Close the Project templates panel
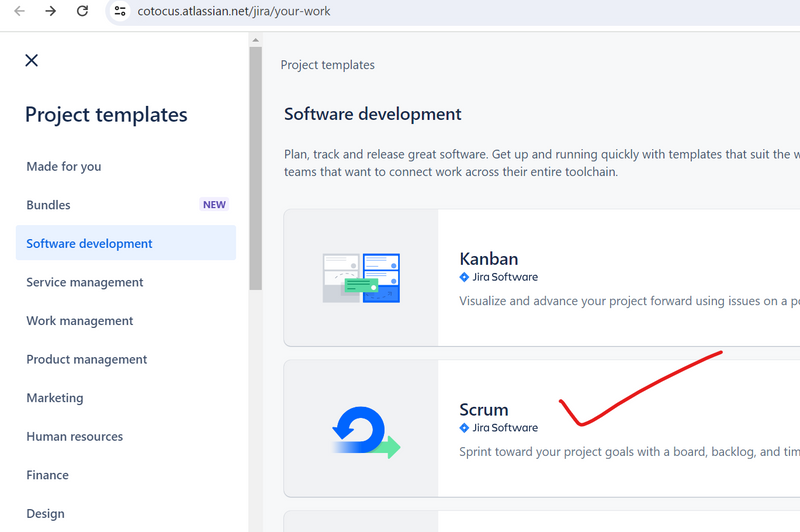The image size is (800, 532). 32,60
